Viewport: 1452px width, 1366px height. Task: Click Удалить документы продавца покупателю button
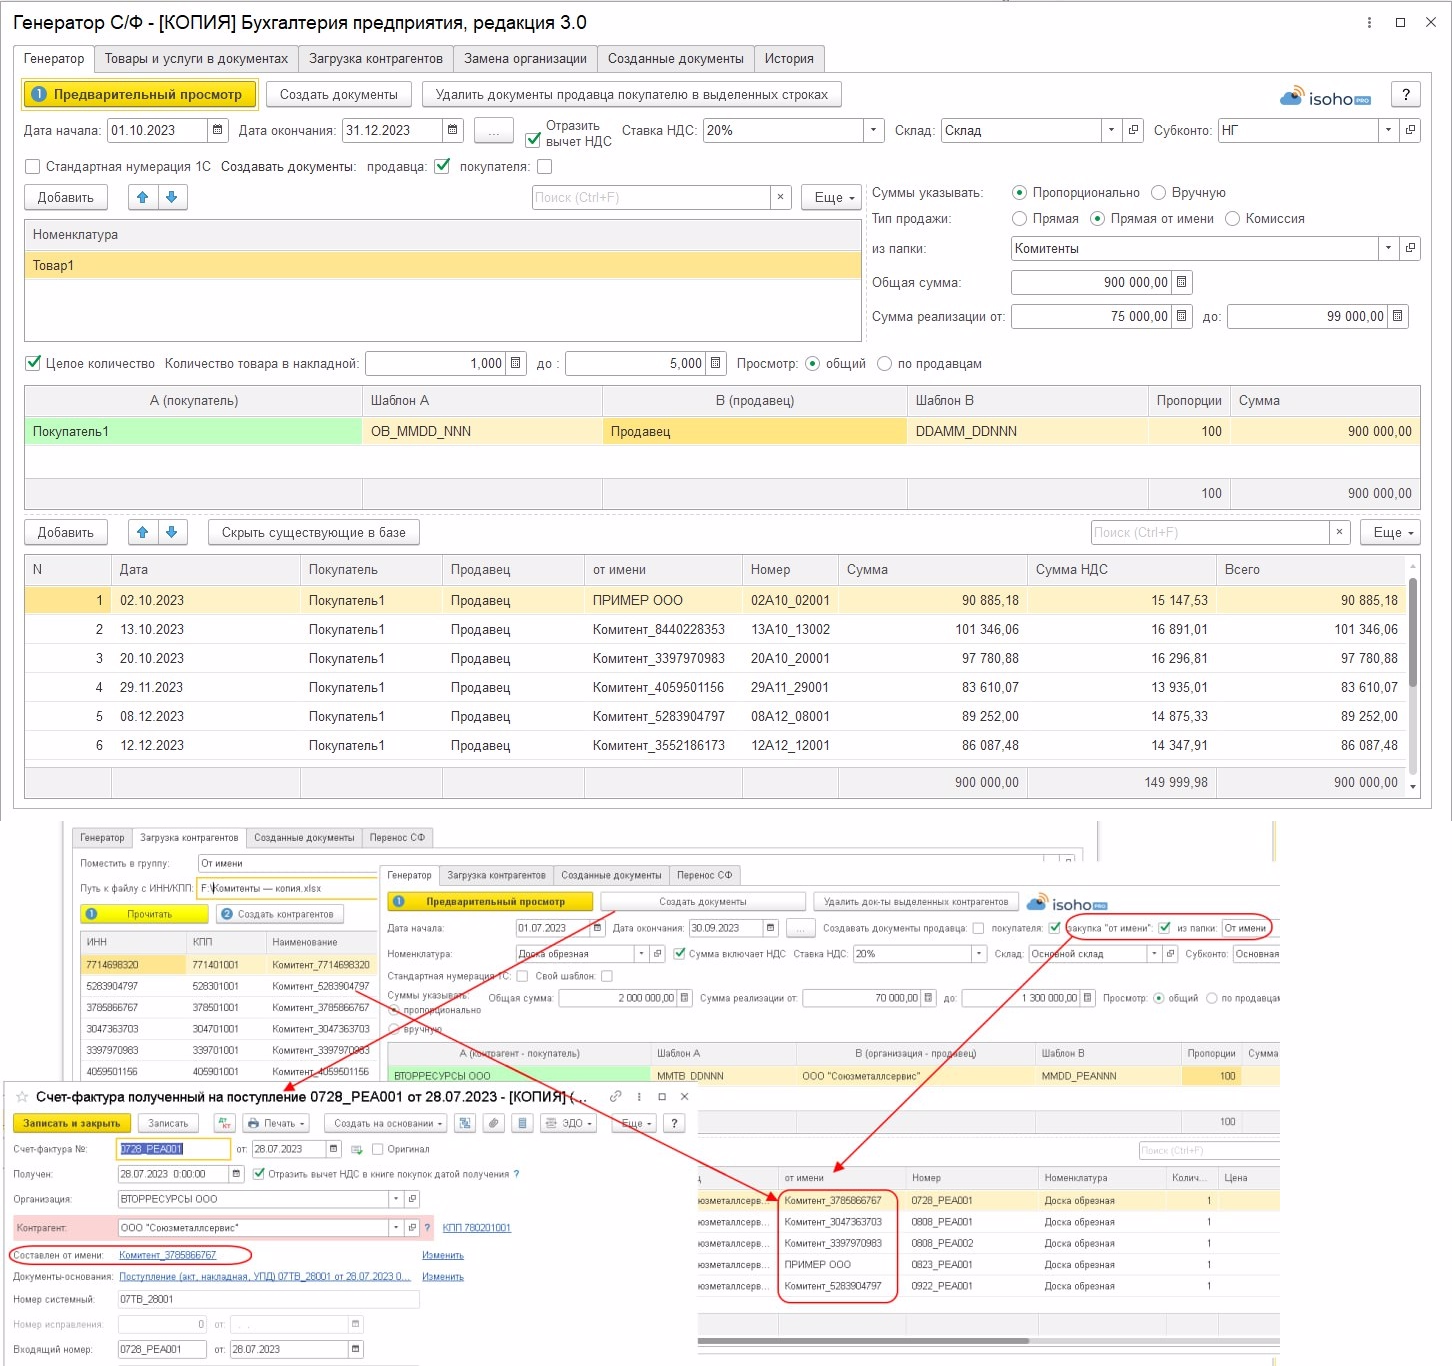tap(632, 94)
